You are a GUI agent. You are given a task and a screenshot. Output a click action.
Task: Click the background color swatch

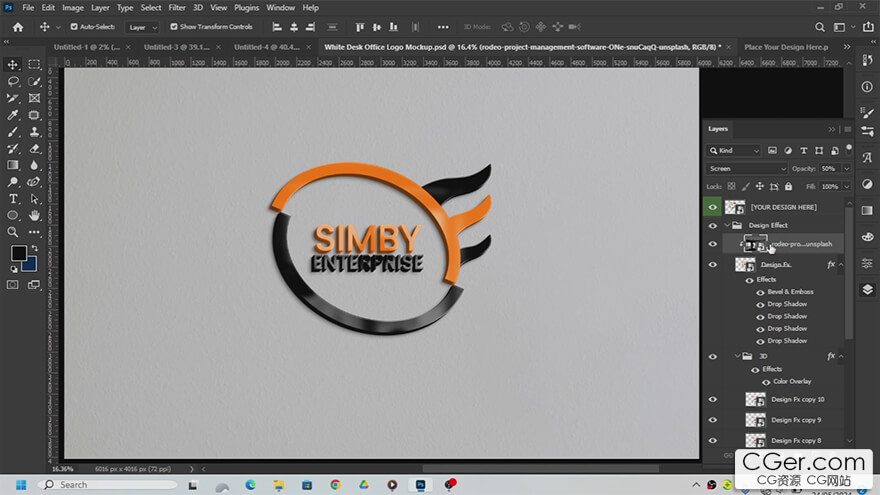coord(30,265)
